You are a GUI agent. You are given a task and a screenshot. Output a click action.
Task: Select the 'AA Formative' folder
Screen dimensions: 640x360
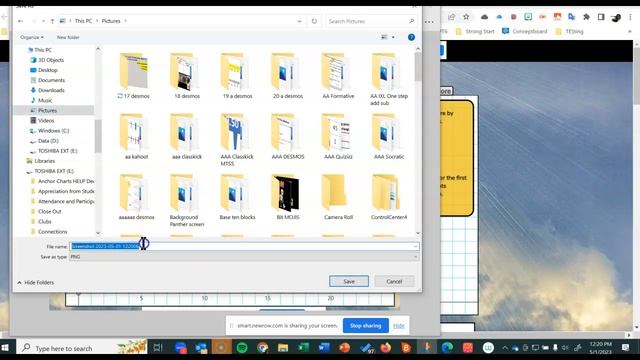(338, 76)
